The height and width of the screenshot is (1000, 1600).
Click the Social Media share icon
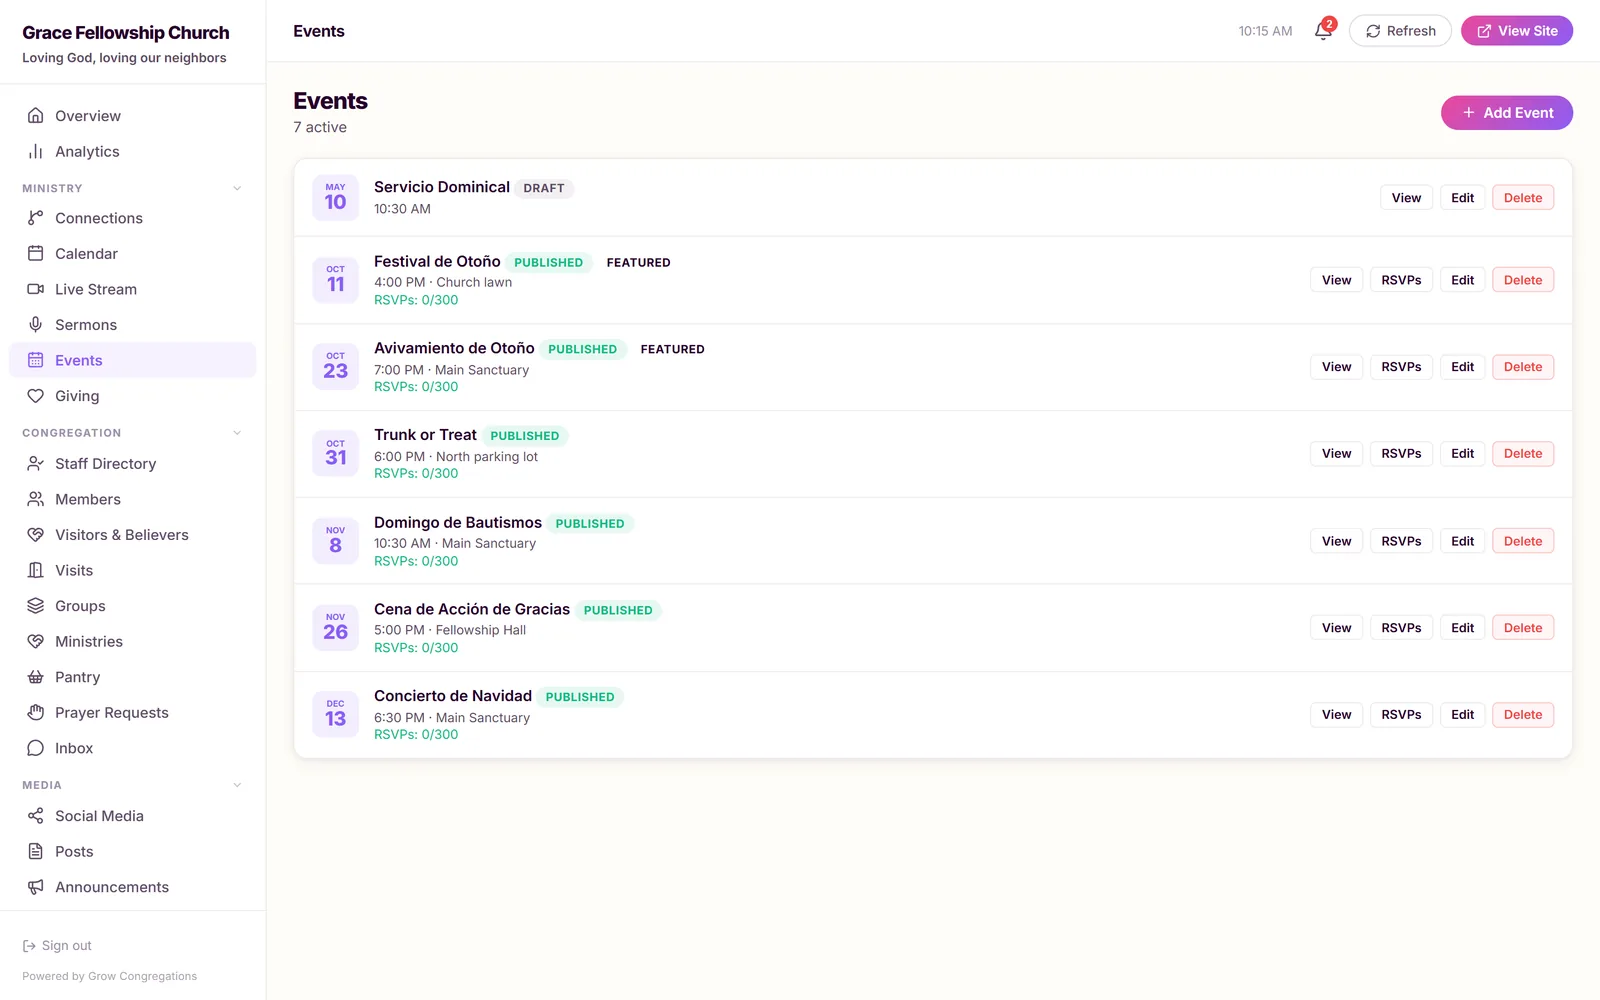click(36, 816)
